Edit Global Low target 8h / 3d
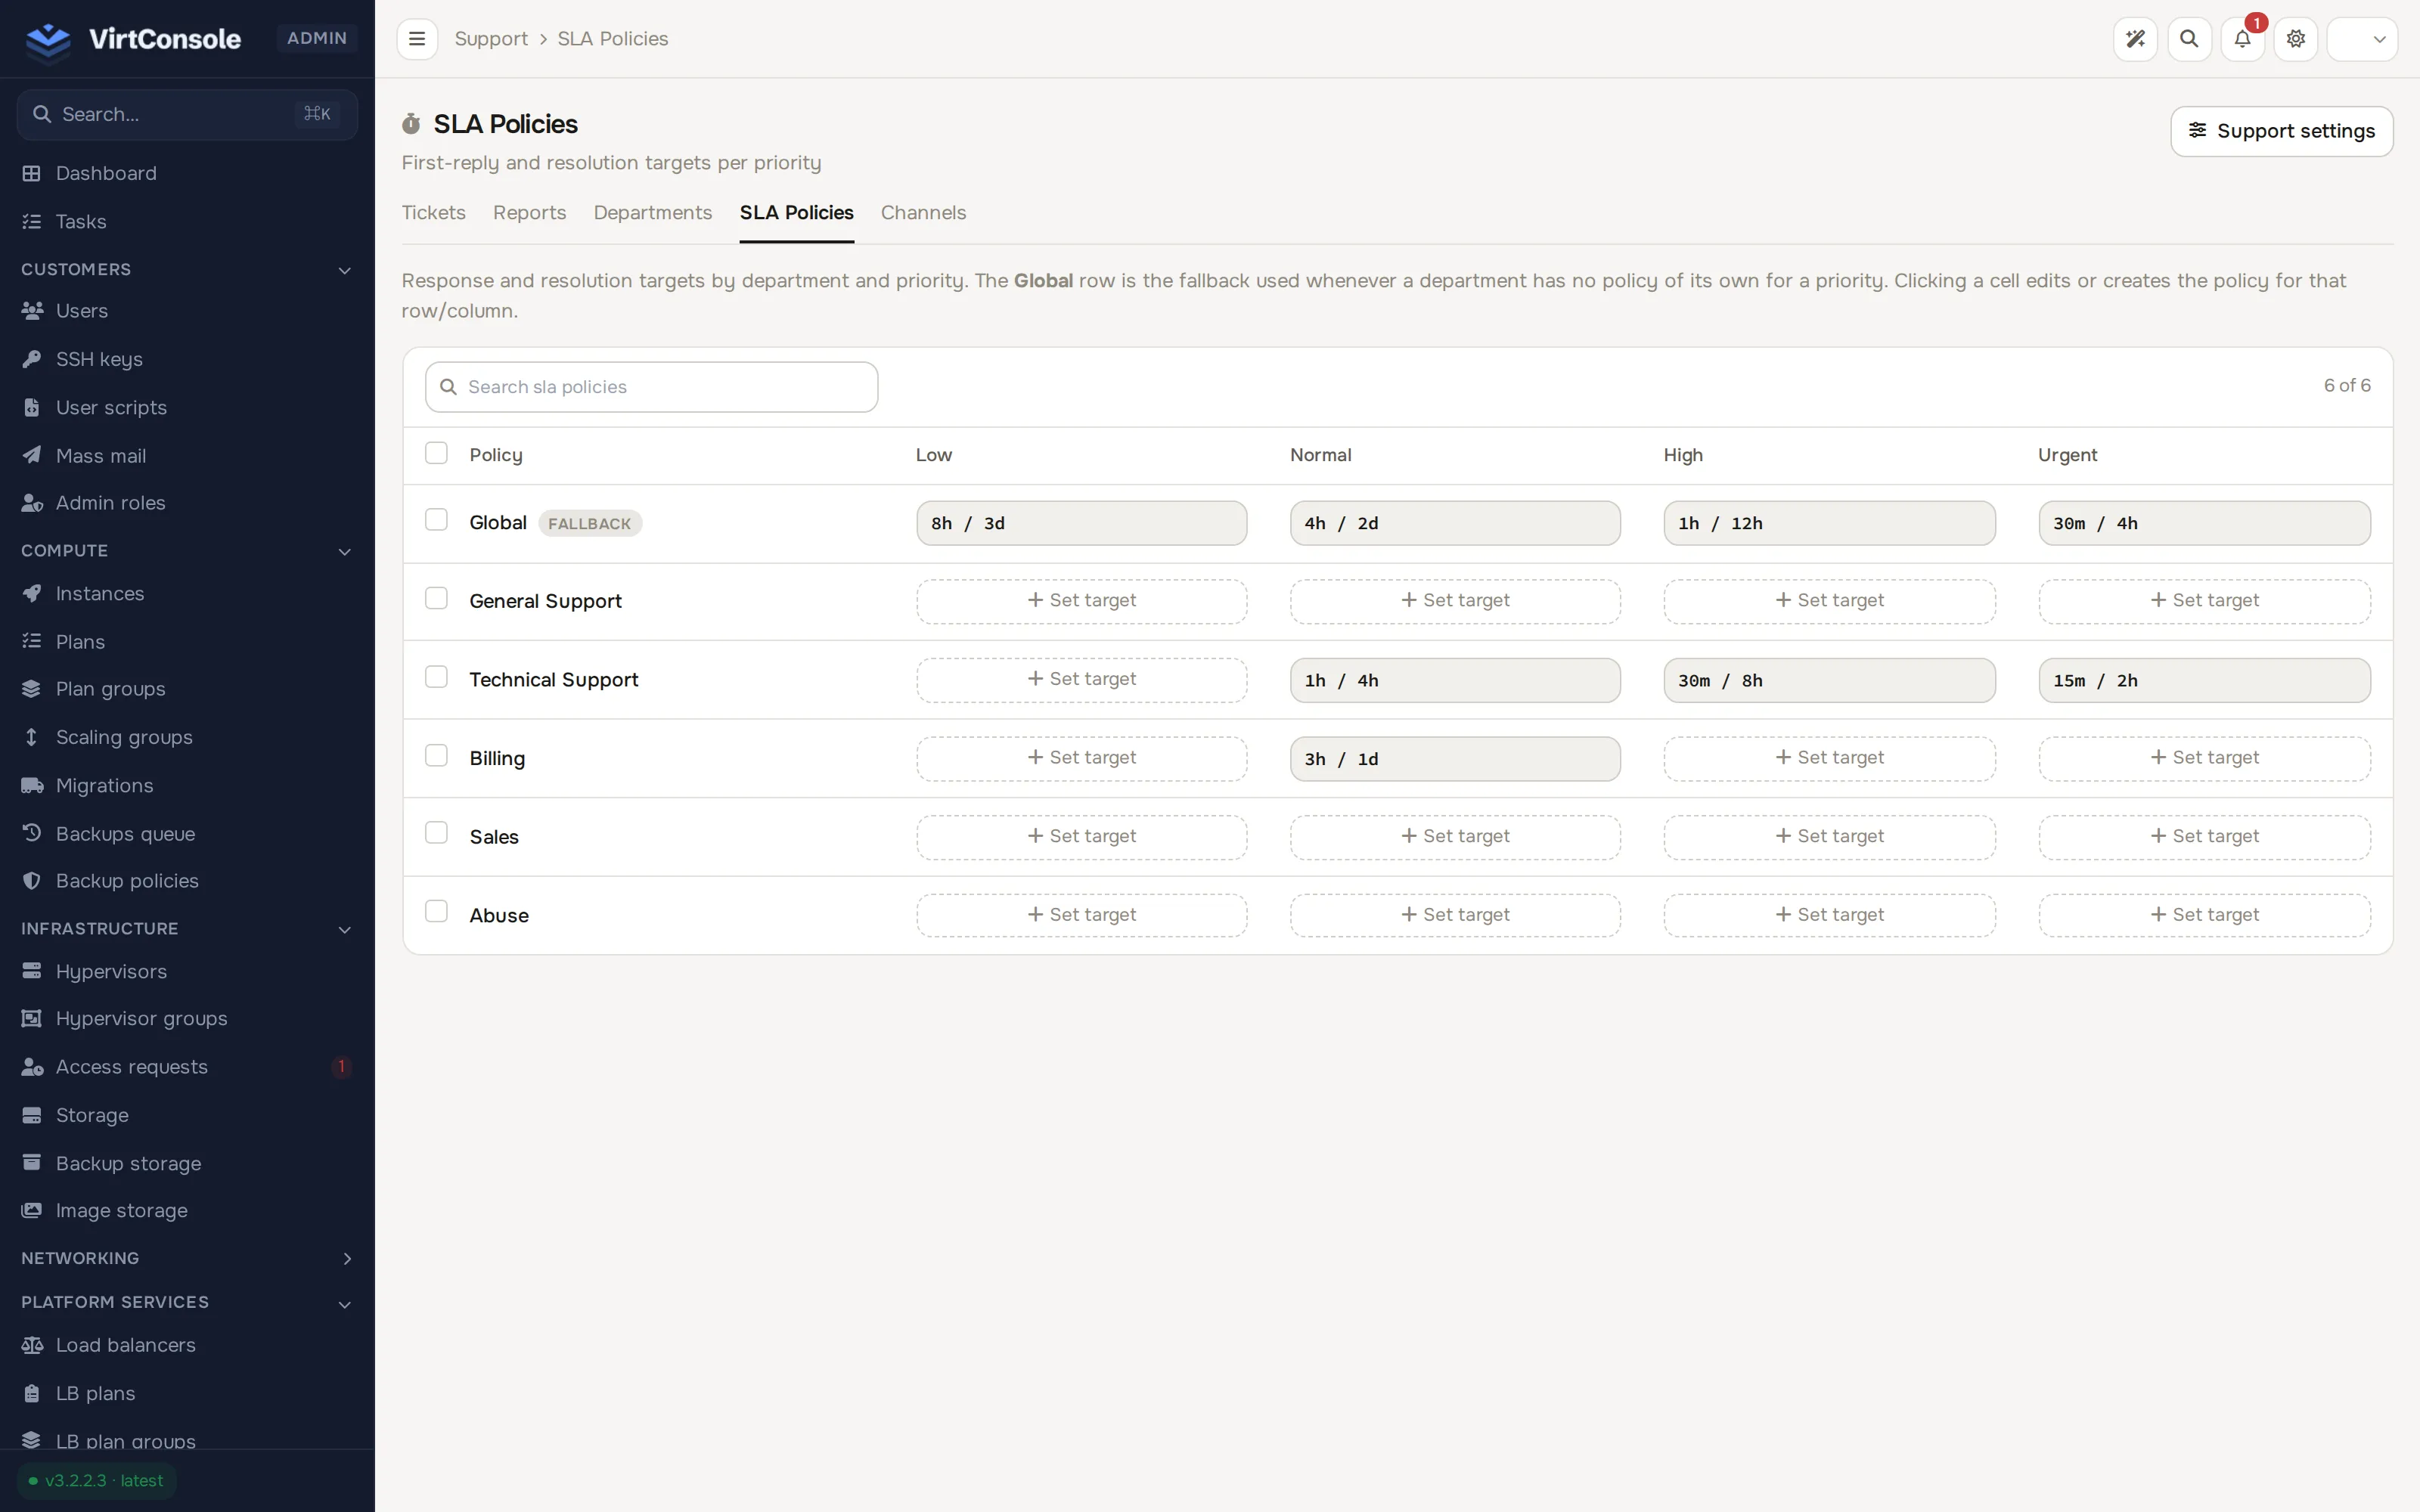Viewport: 2420px width, 1512px height. coord(1082,523)
